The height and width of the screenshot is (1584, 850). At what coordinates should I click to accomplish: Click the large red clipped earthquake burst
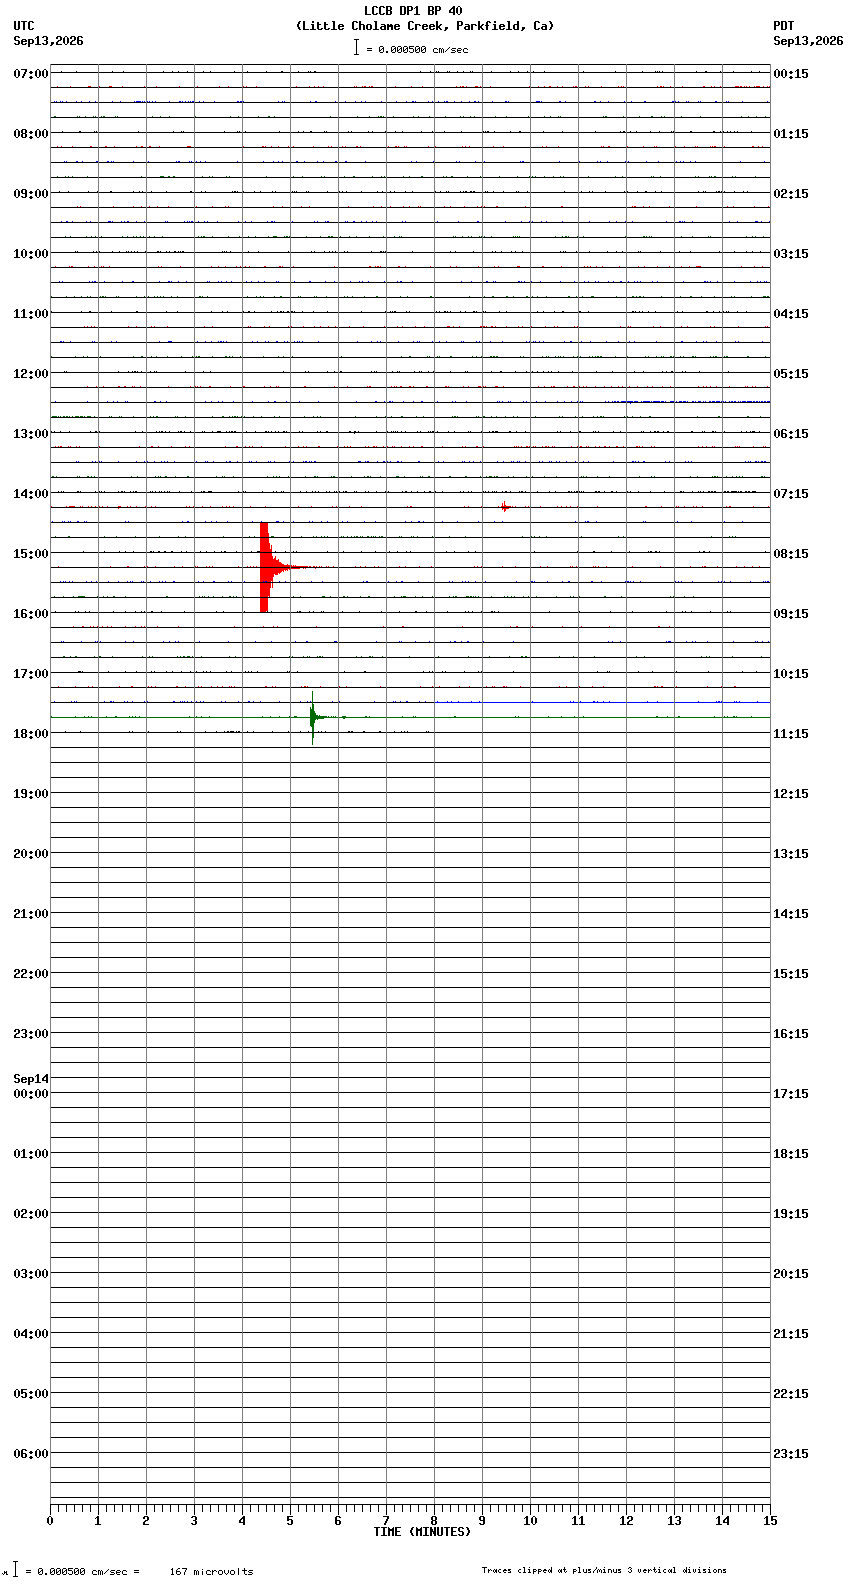pyautogui.click(x=265, y=567)
